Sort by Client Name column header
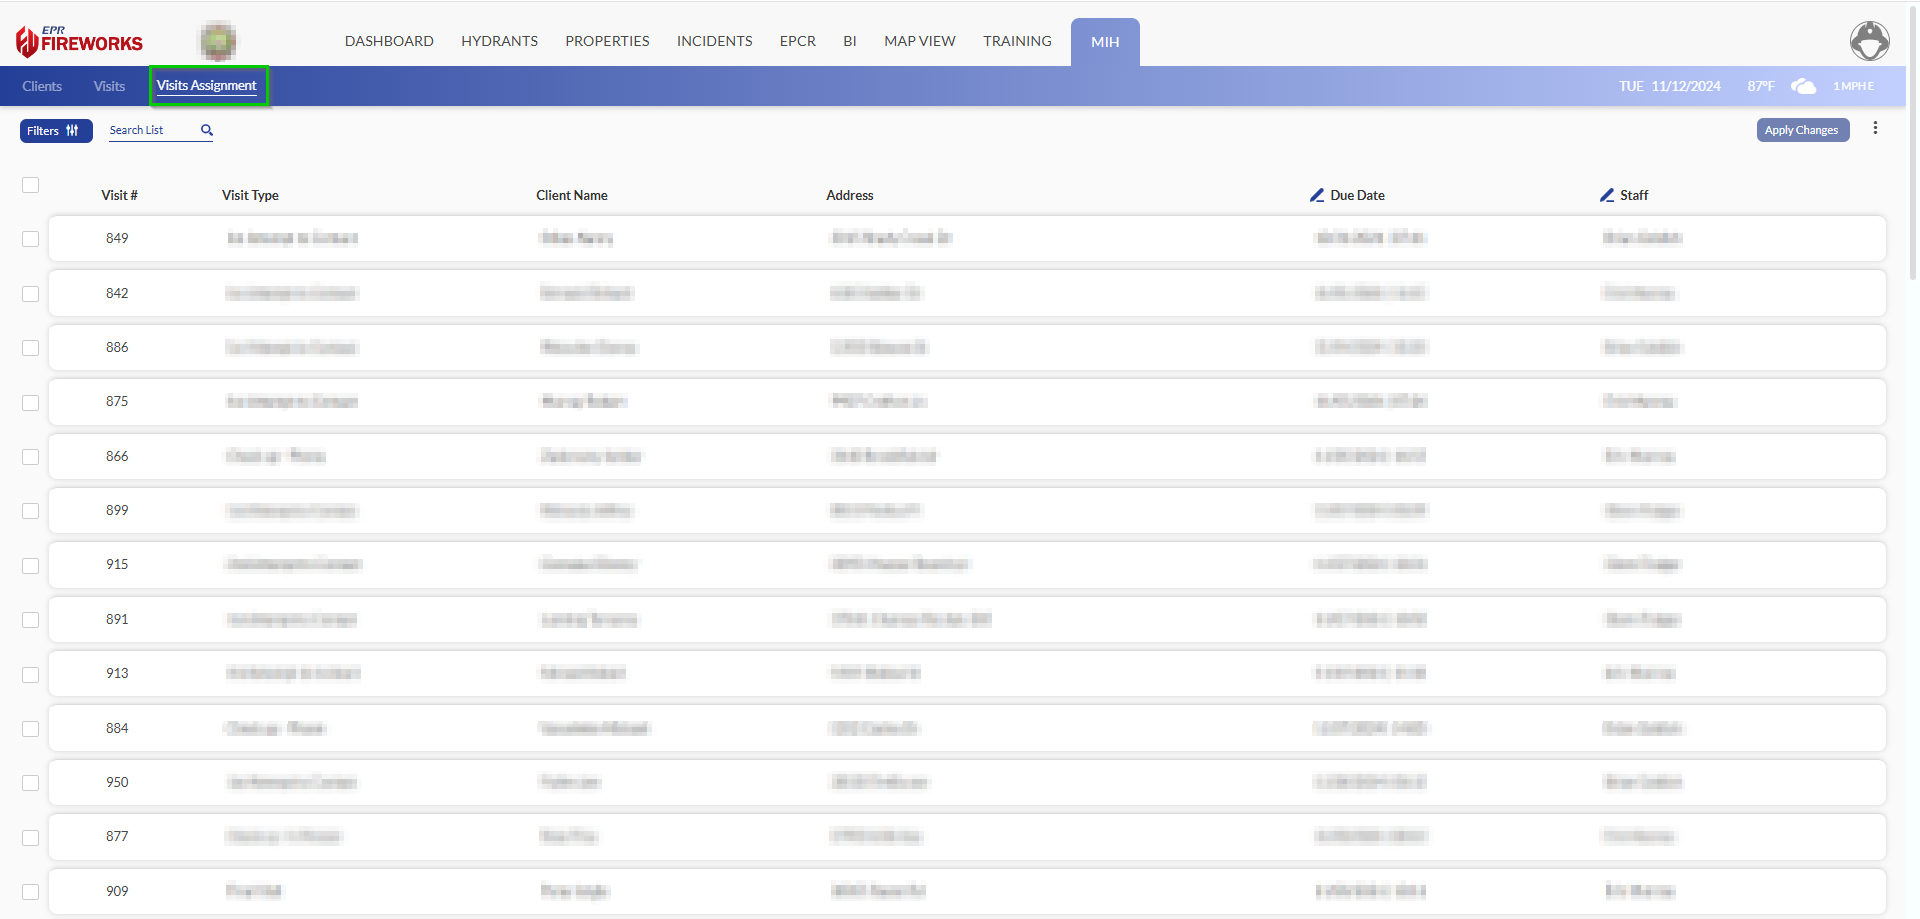 (x=571, y=195)
